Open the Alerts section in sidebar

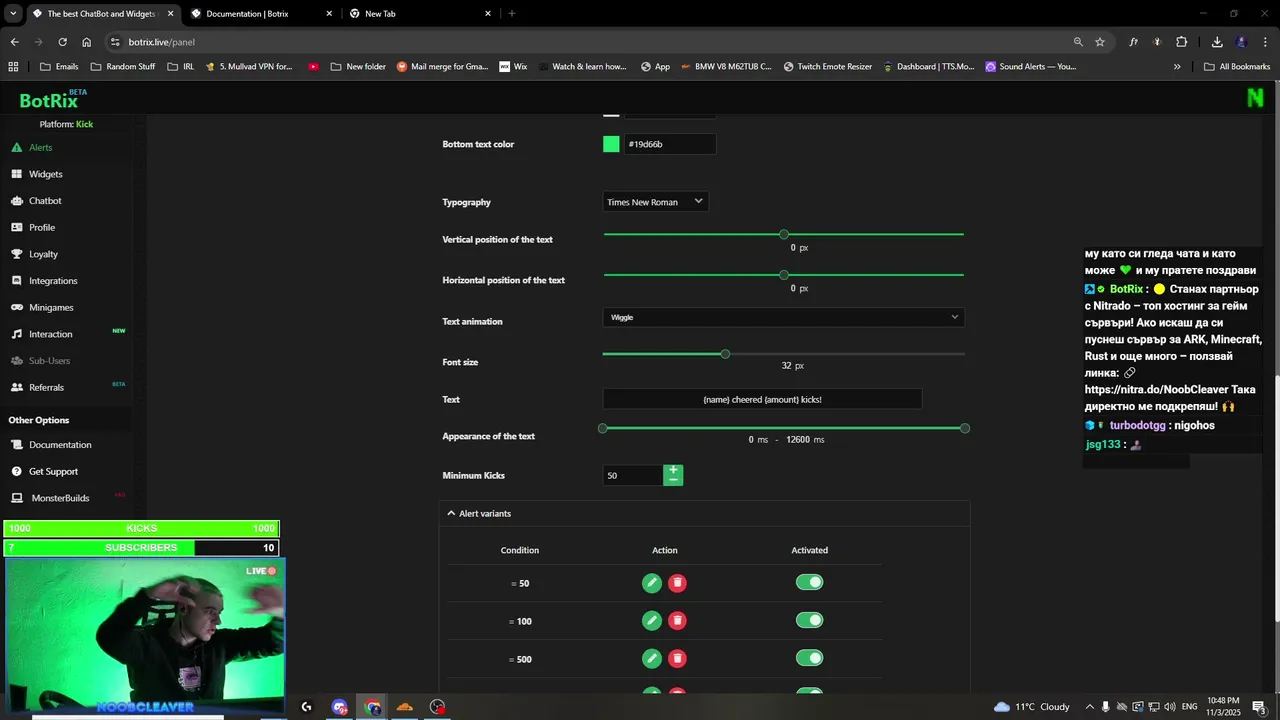point(40,147)
